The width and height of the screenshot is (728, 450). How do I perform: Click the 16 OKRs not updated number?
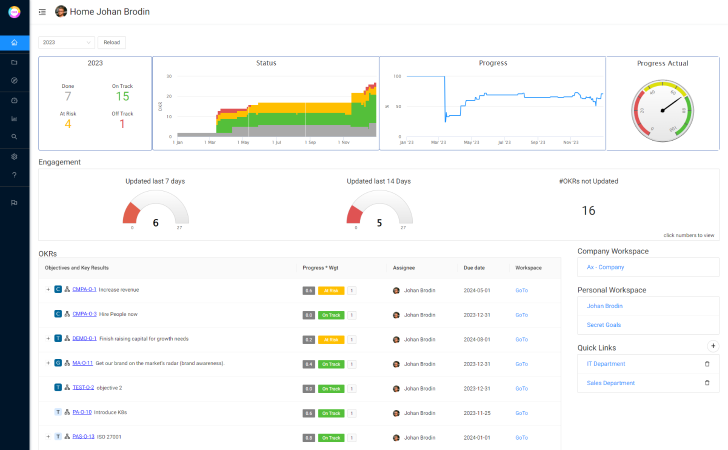[588, 211]
